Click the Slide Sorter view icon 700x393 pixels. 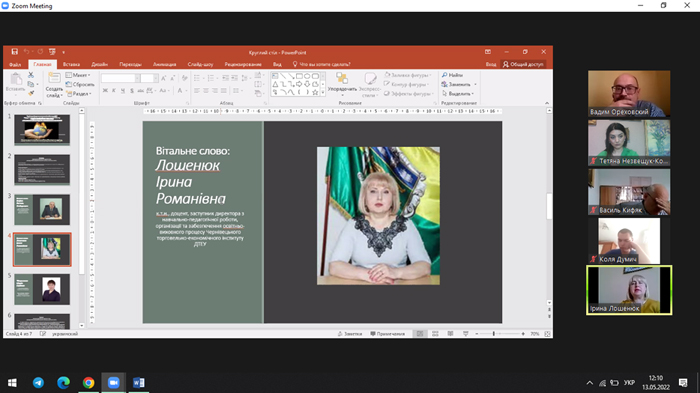[435, 334]
